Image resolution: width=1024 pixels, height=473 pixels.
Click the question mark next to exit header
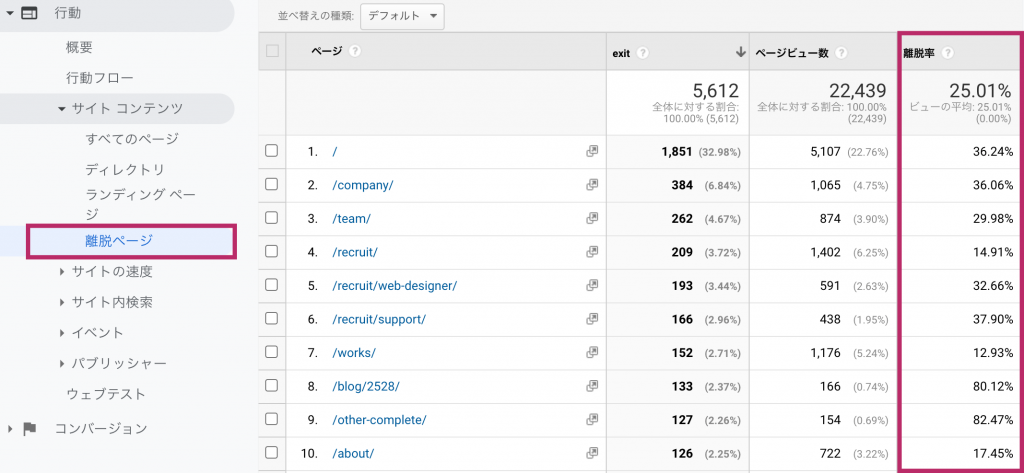(x=642, y=53)
